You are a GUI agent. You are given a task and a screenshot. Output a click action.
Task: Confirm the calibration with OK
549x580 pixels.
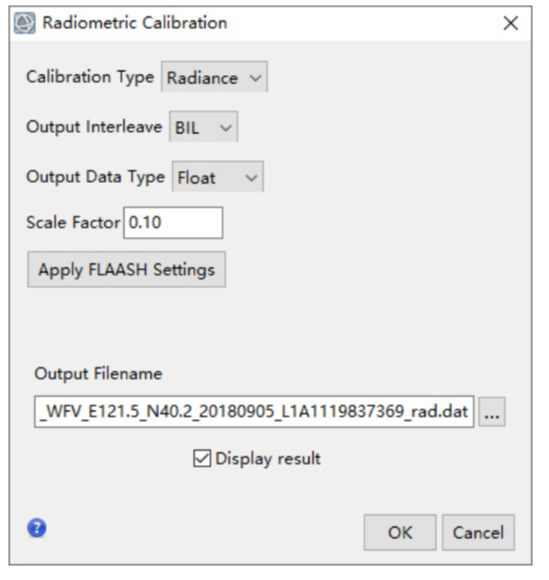[x=400, y=533]
